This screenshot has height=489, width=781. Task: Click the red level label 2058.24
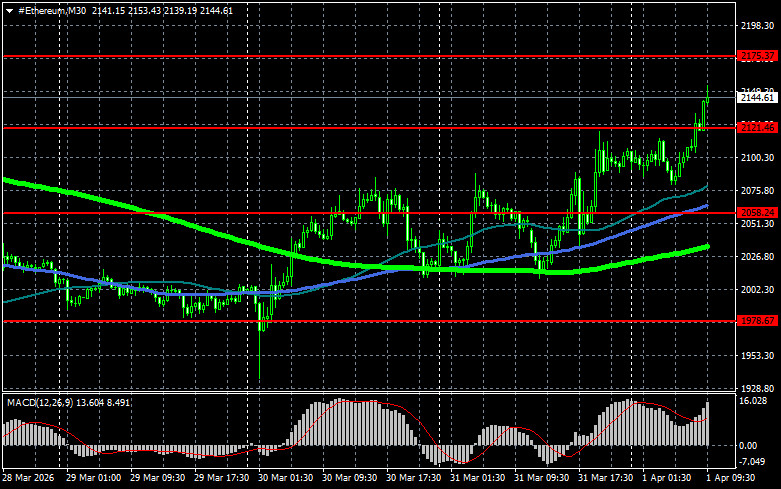[x=757, y=213]
